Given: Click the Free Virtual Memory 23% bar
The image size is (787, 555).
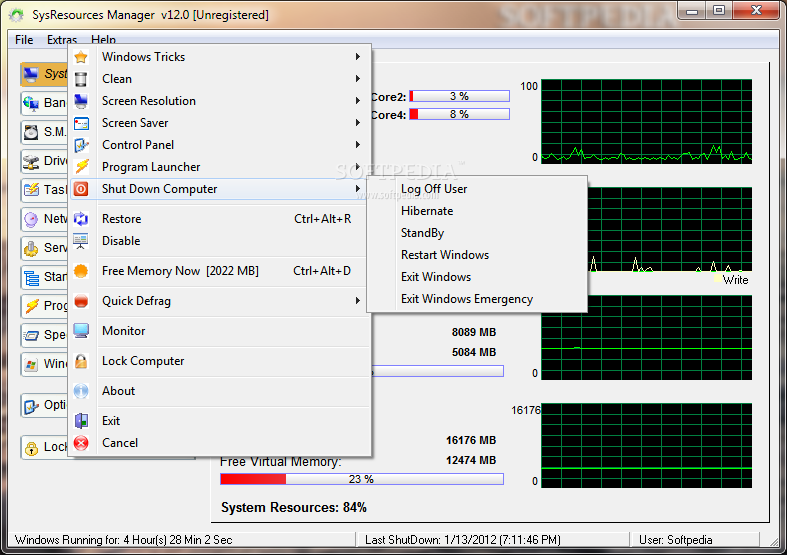Looking at the screenshot, I should [361, 479].
